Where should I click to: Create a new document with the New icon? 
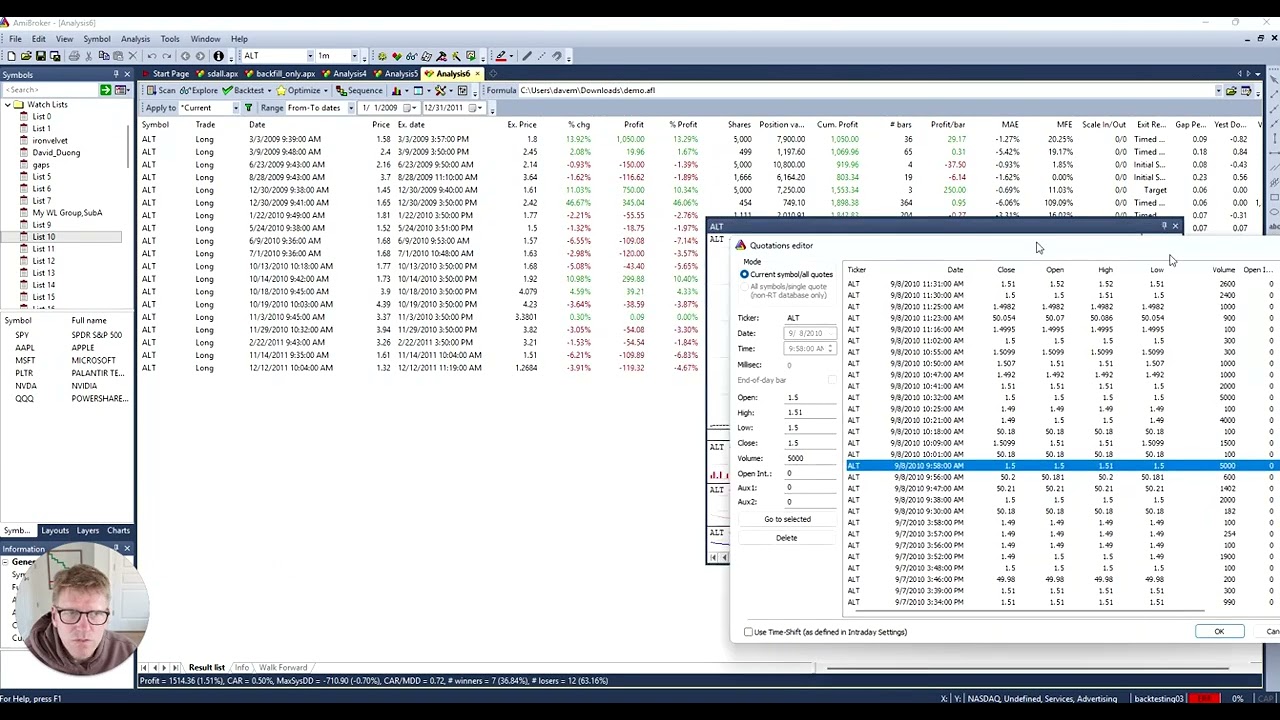click(x=11, y=56)
